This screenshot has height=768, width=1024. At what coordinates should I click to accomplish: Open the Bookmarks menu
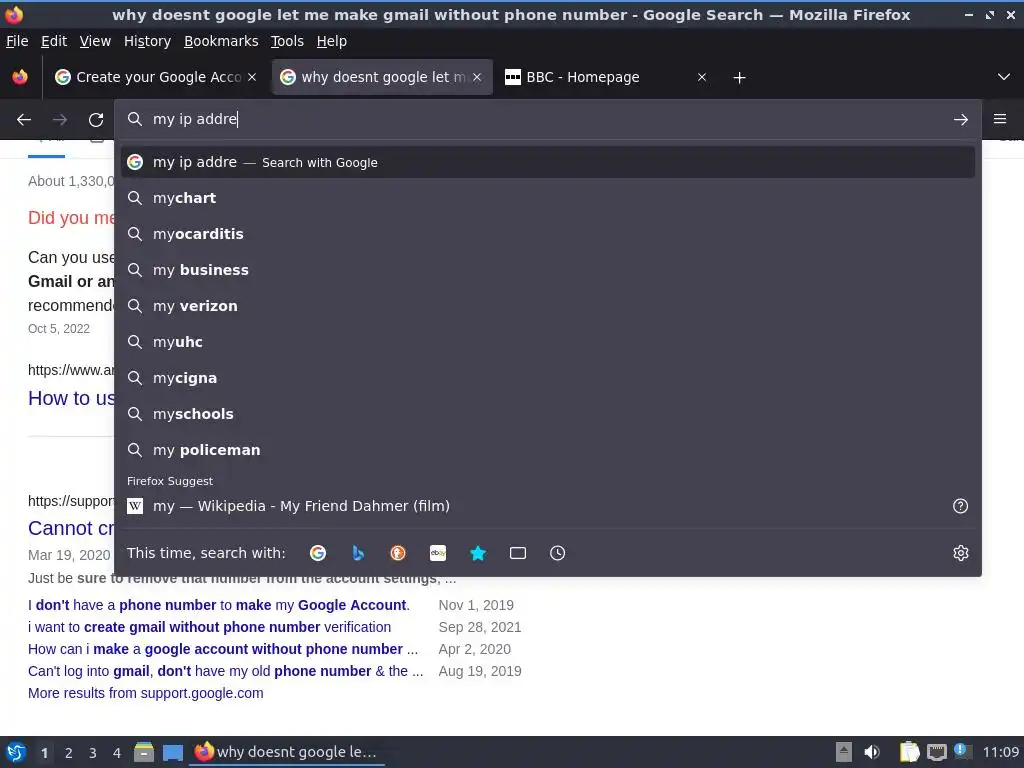point(221,41)
